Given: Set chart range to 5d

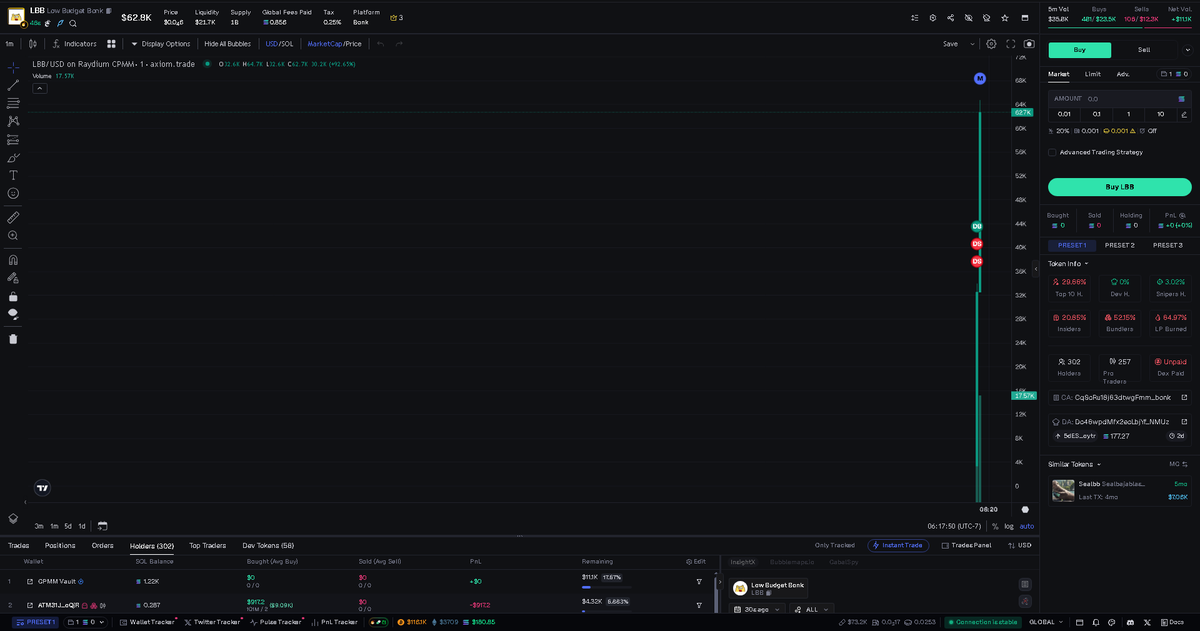Looking at the screenshot, I should [68, 526].
